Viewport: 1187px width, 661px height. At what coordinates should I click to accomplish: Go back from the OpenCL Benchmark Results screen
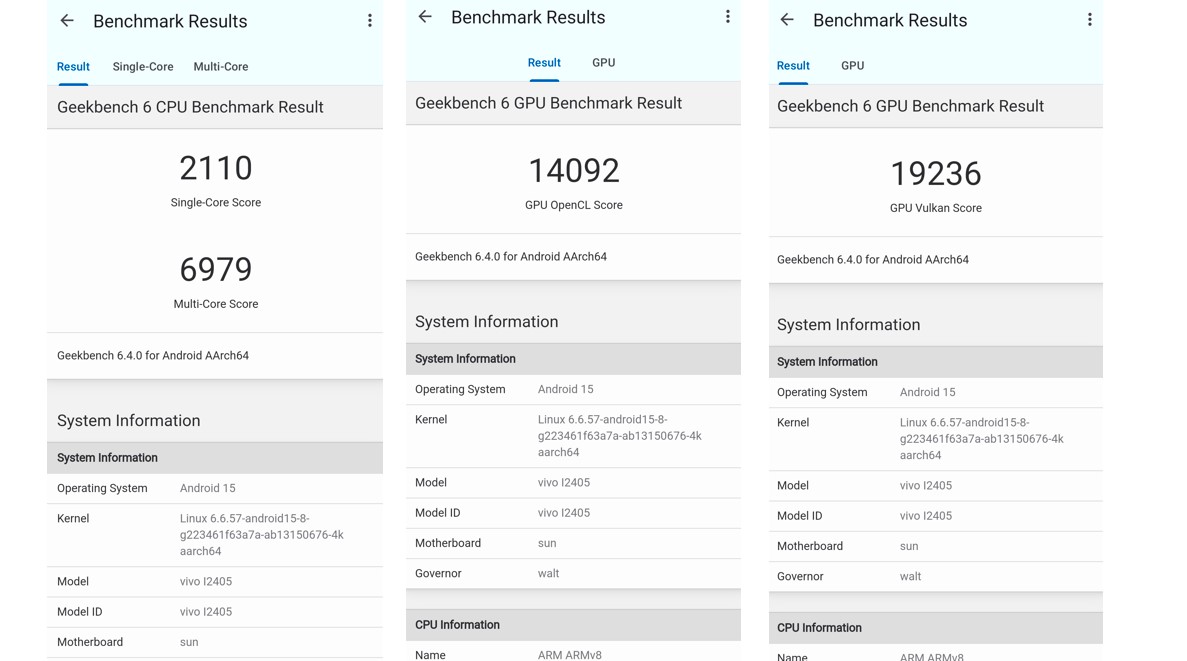click(425, 17)
